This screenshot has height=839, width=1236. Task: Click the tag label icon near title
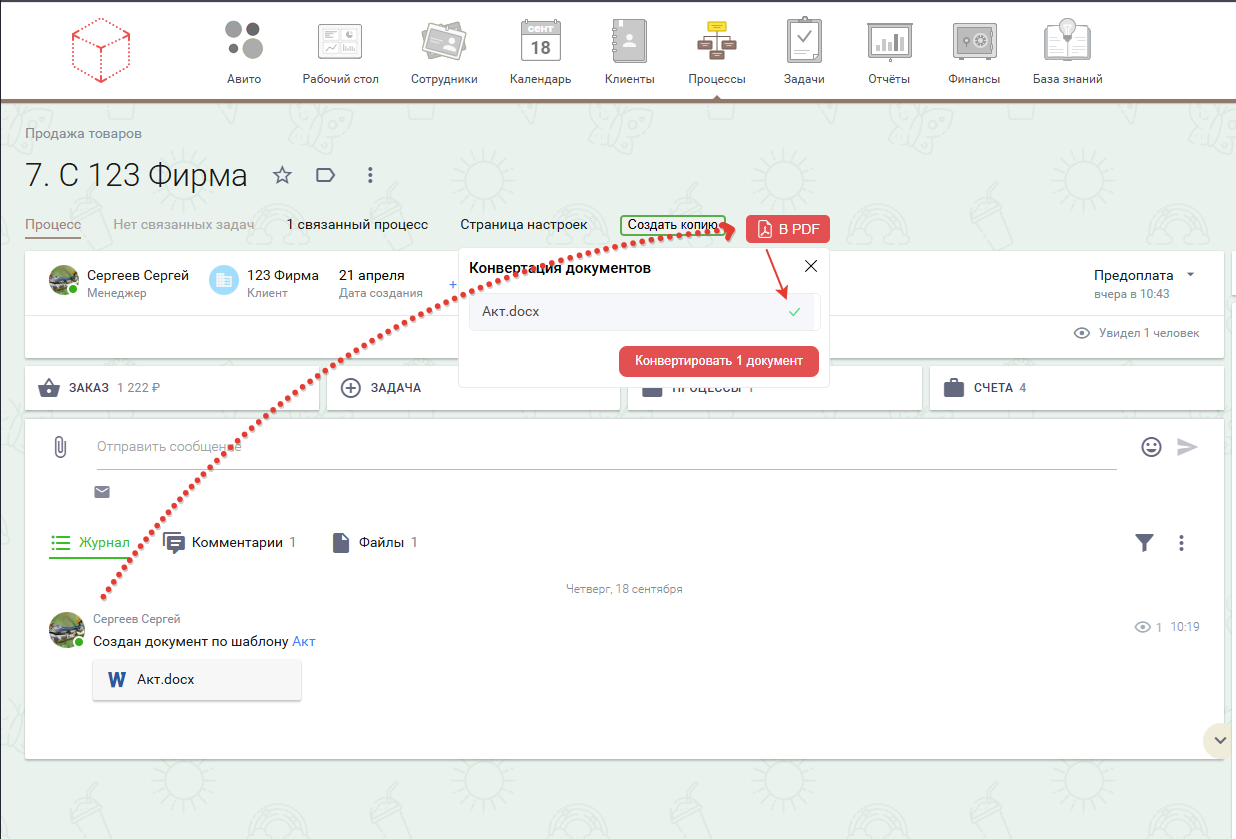click(325, 176)
